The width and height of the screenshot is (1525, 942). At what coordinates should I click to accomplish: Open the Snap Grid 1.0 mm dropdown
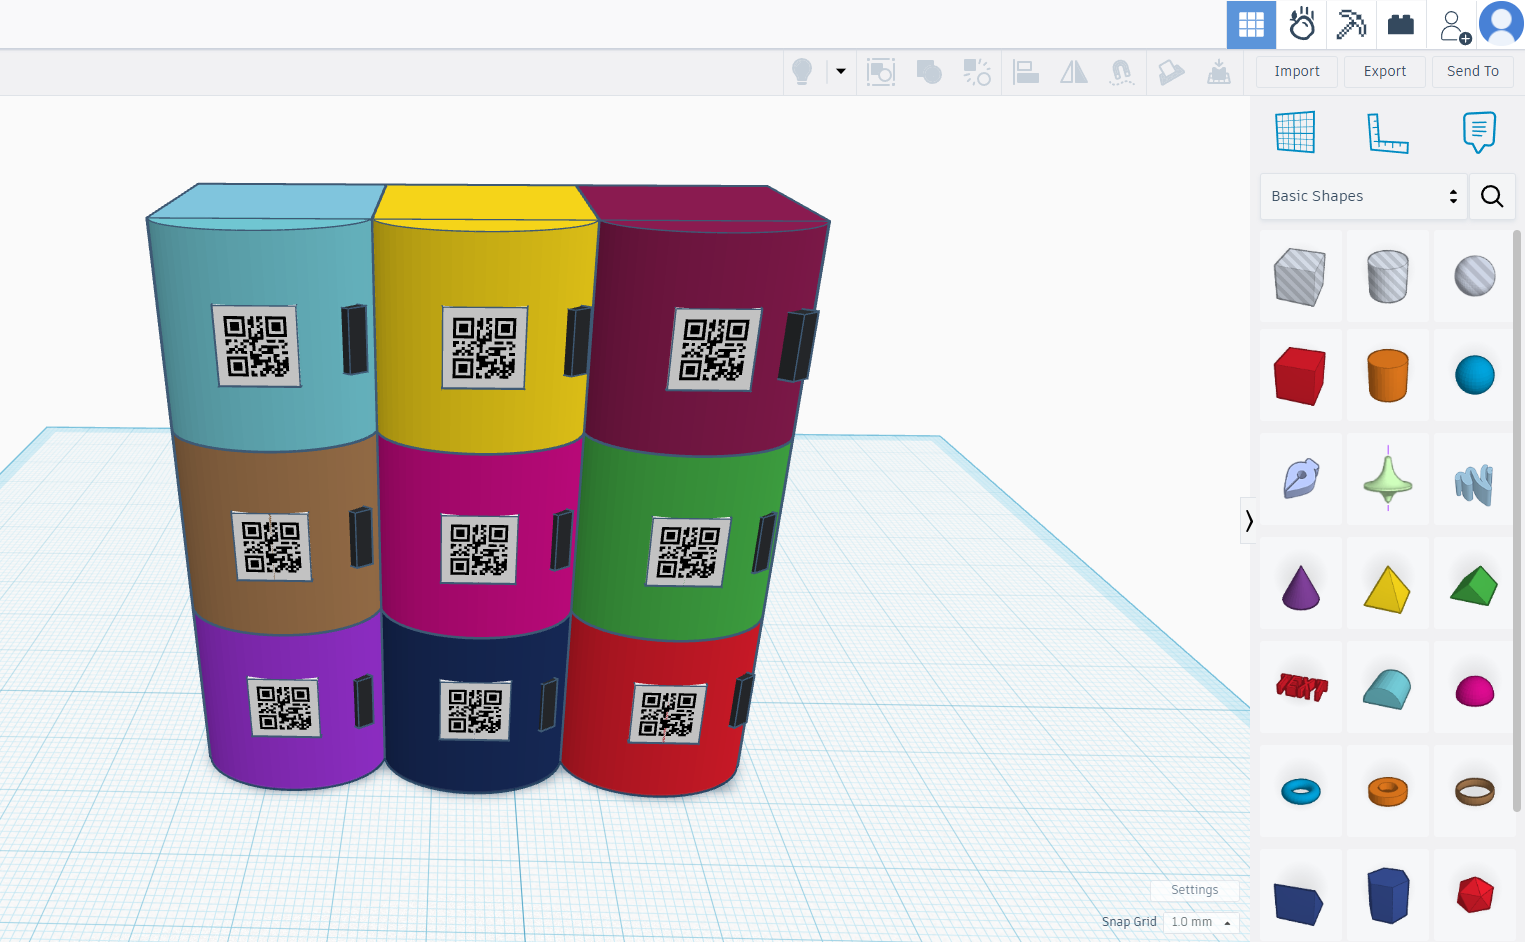pyautogui.click(x=1201, y=922)
